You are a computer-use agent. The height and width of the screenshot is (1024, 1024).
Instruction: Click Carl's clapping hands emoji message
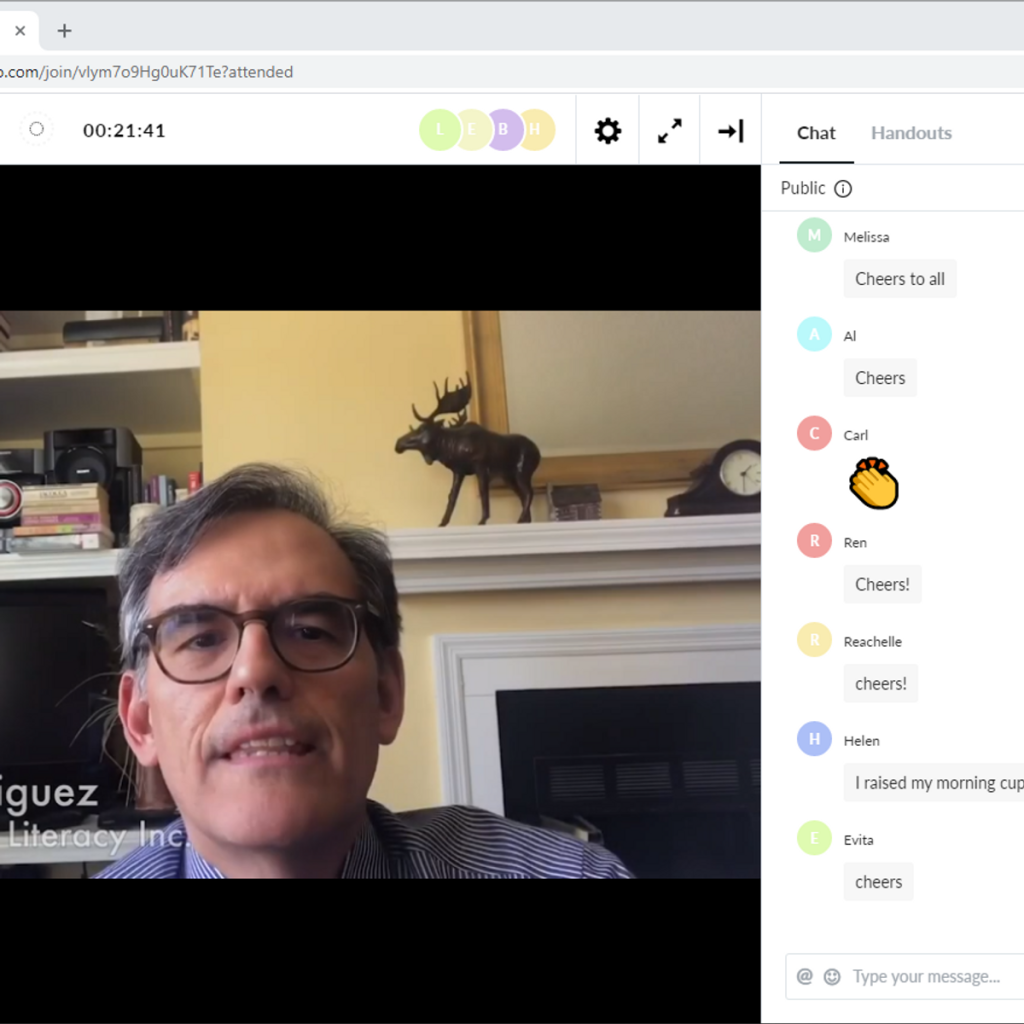(x=873, y=484)
